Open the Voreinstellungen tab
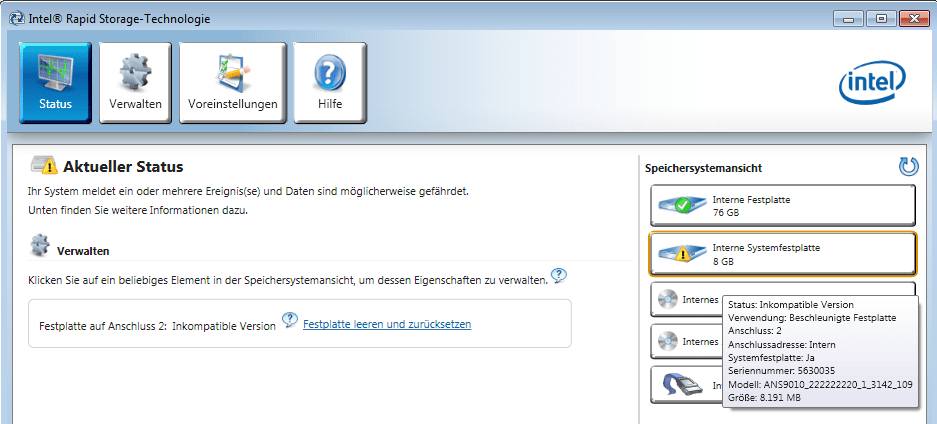Viewport: 937px width, 424px height. click(232, 82)
